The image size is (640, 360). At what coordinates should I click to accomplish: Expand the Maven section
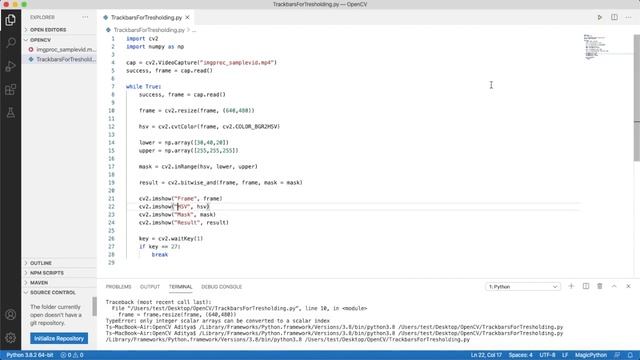pos(60,283)
